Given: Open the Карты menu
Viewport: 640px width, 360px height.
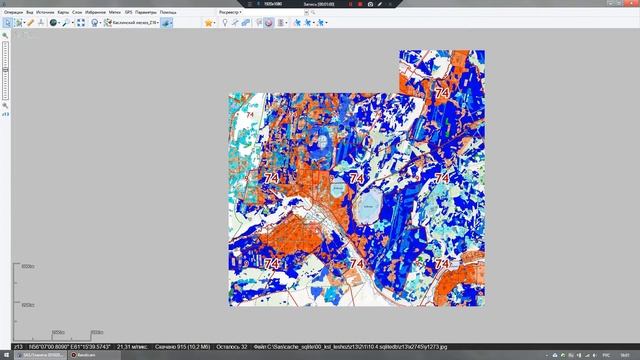Looking at the screenshot, I should 63,13.
